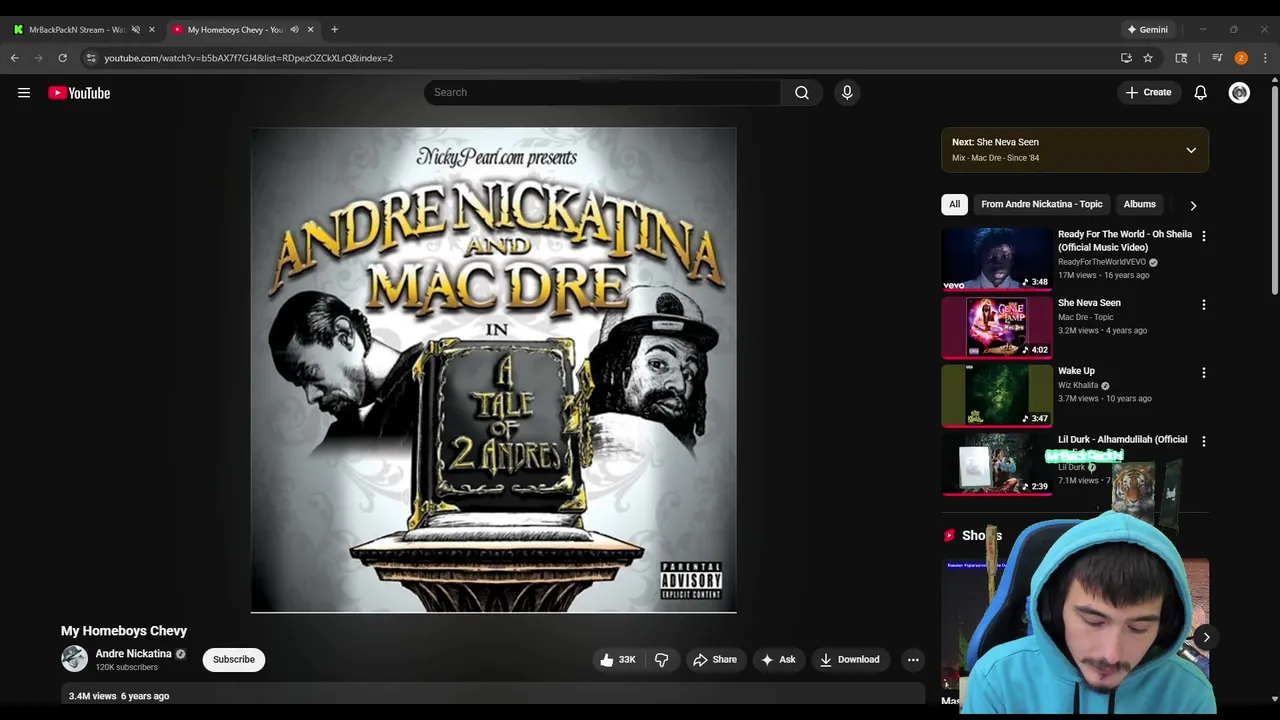This screenshot has width=1280, height=720.
Task: Open the new tab plus button
Action: pyautogui.click(x=334, y=29)
